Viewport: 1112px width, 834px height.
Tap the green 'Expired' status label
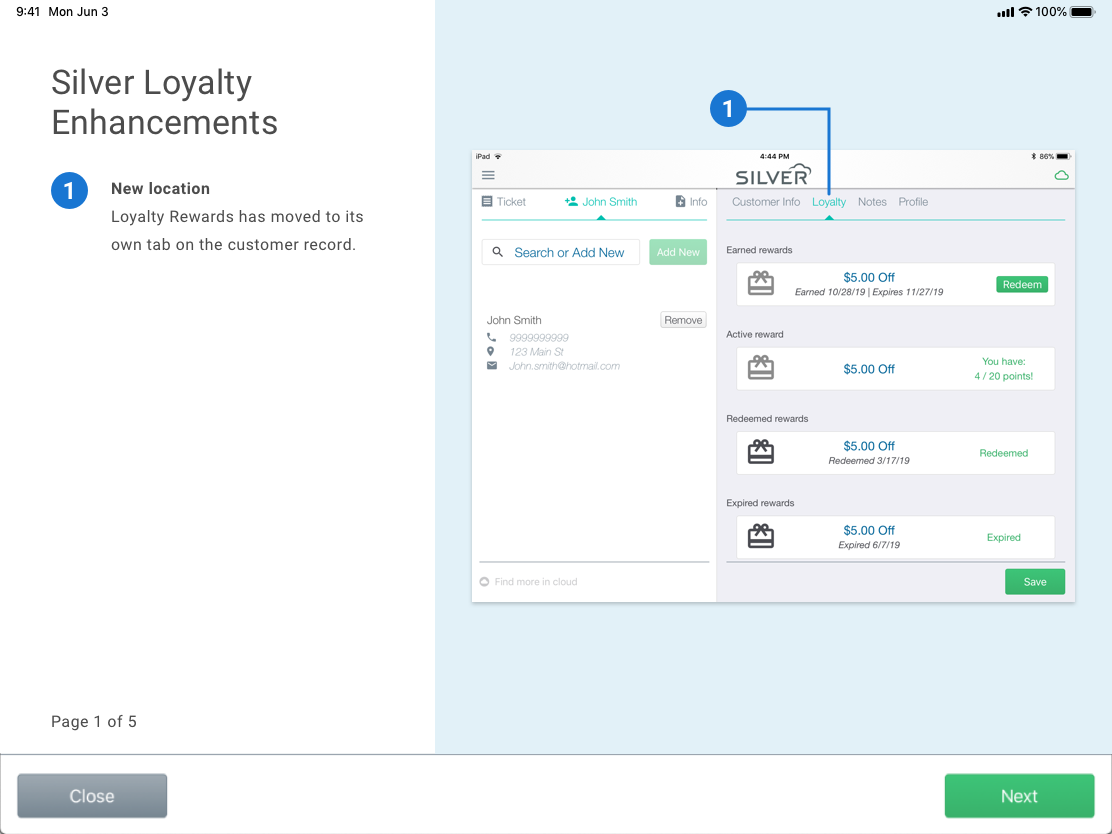[1003, 538]
